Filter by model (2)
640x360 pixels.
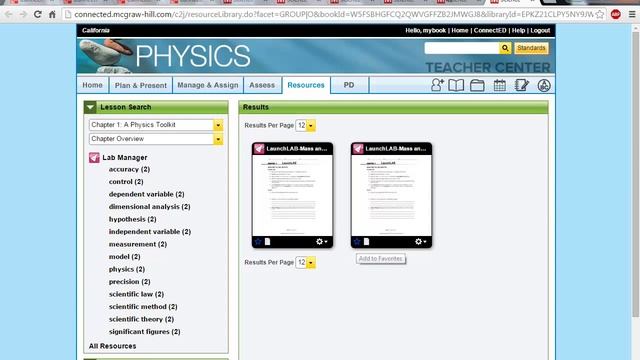coord(124,257)
